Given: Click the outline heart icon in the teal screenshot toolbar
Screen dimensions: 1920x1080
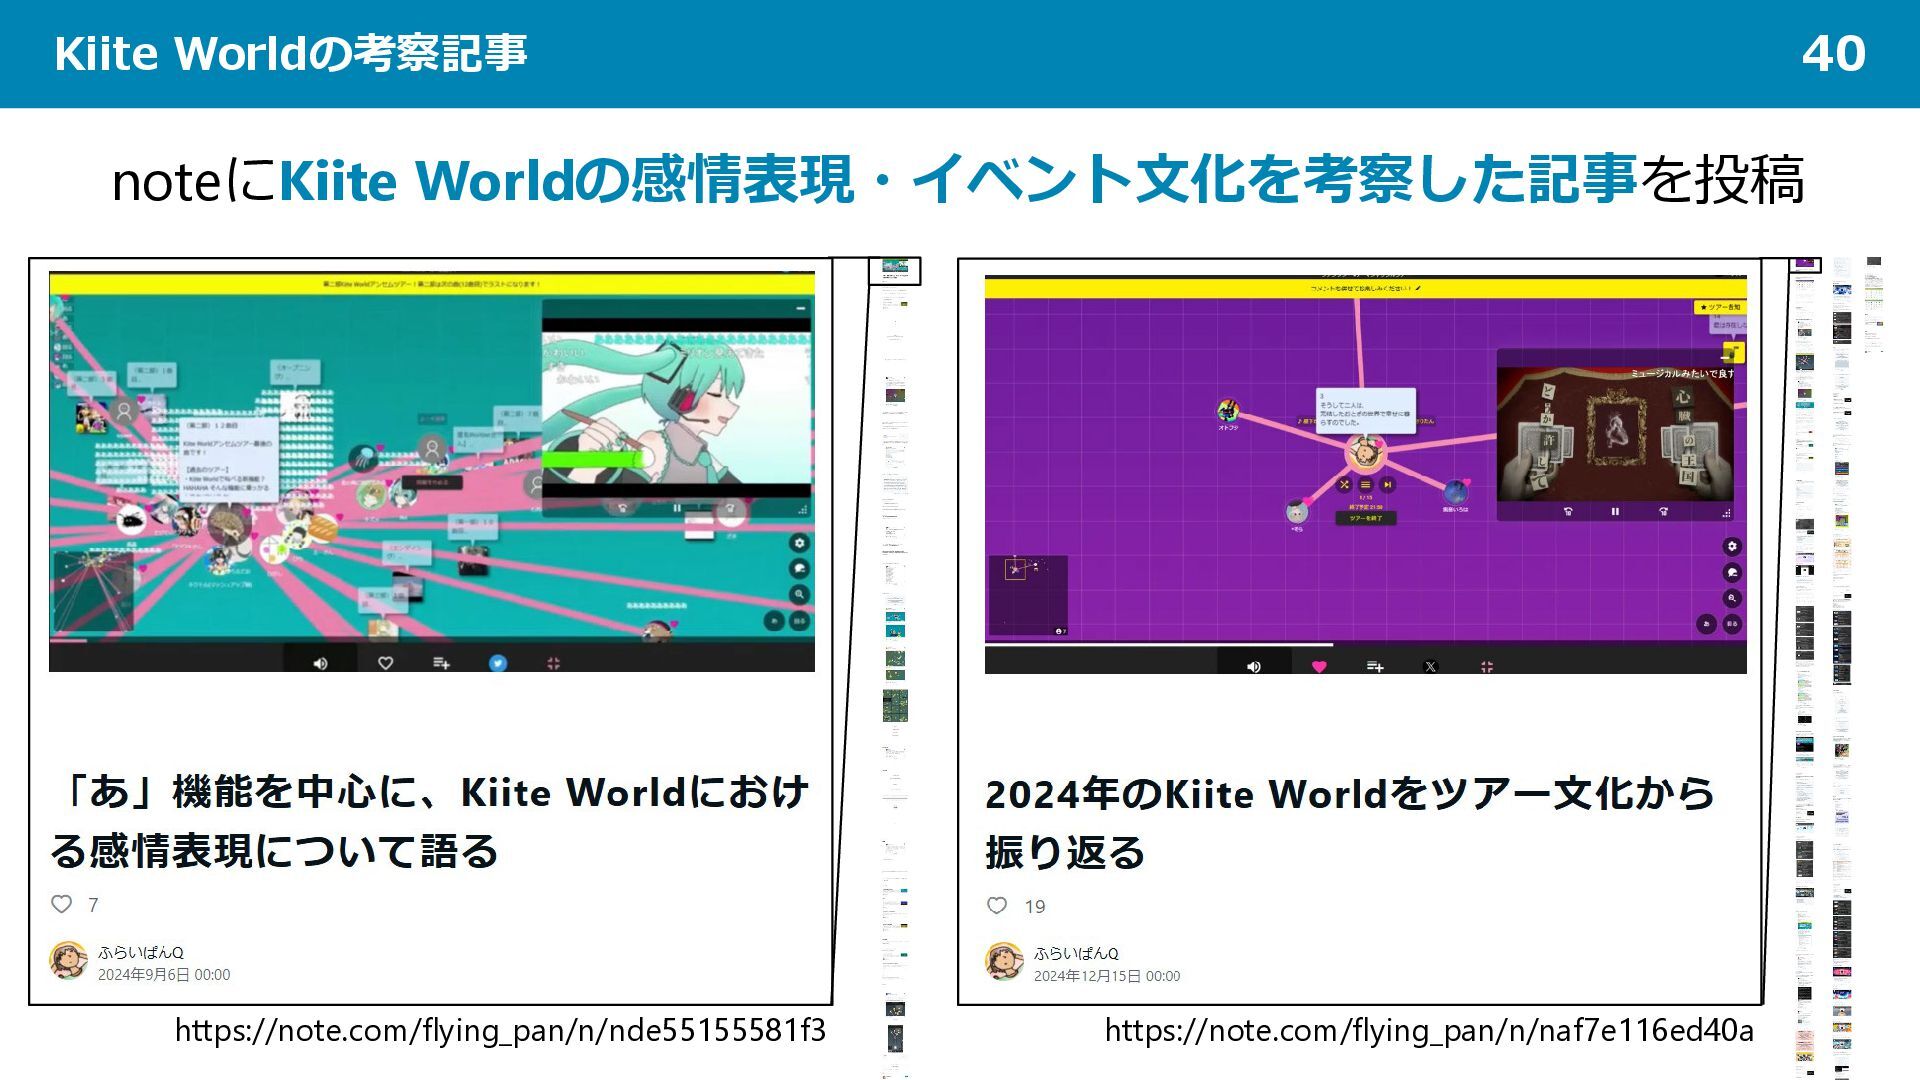Looking at the screenshot, I should [385, 663].
